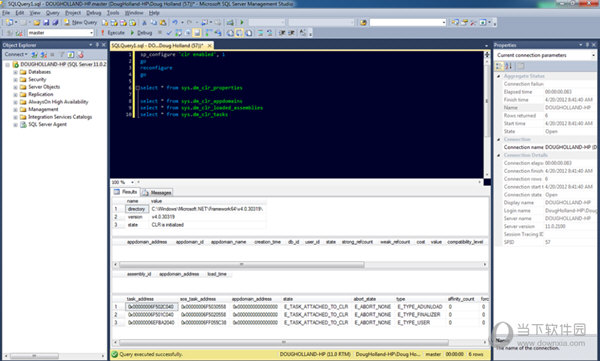600x361 pixels.
Task: Click Comment out selected lines icon
Action: 260,33
